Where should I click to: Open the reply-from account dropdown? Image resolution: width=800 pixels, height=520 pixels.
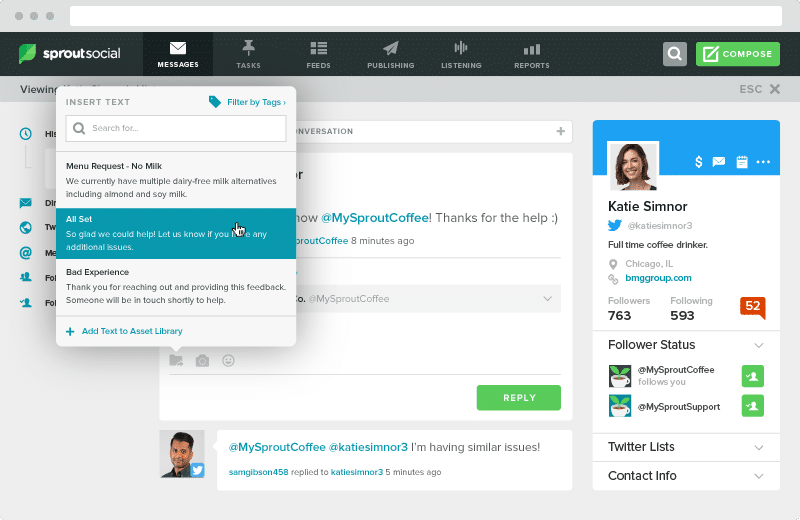(547, 298)
